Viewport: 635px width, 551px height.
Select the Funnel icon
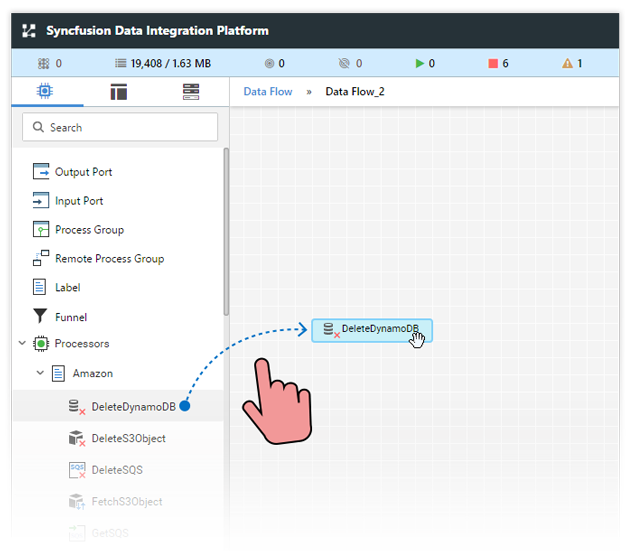[40, 316]
